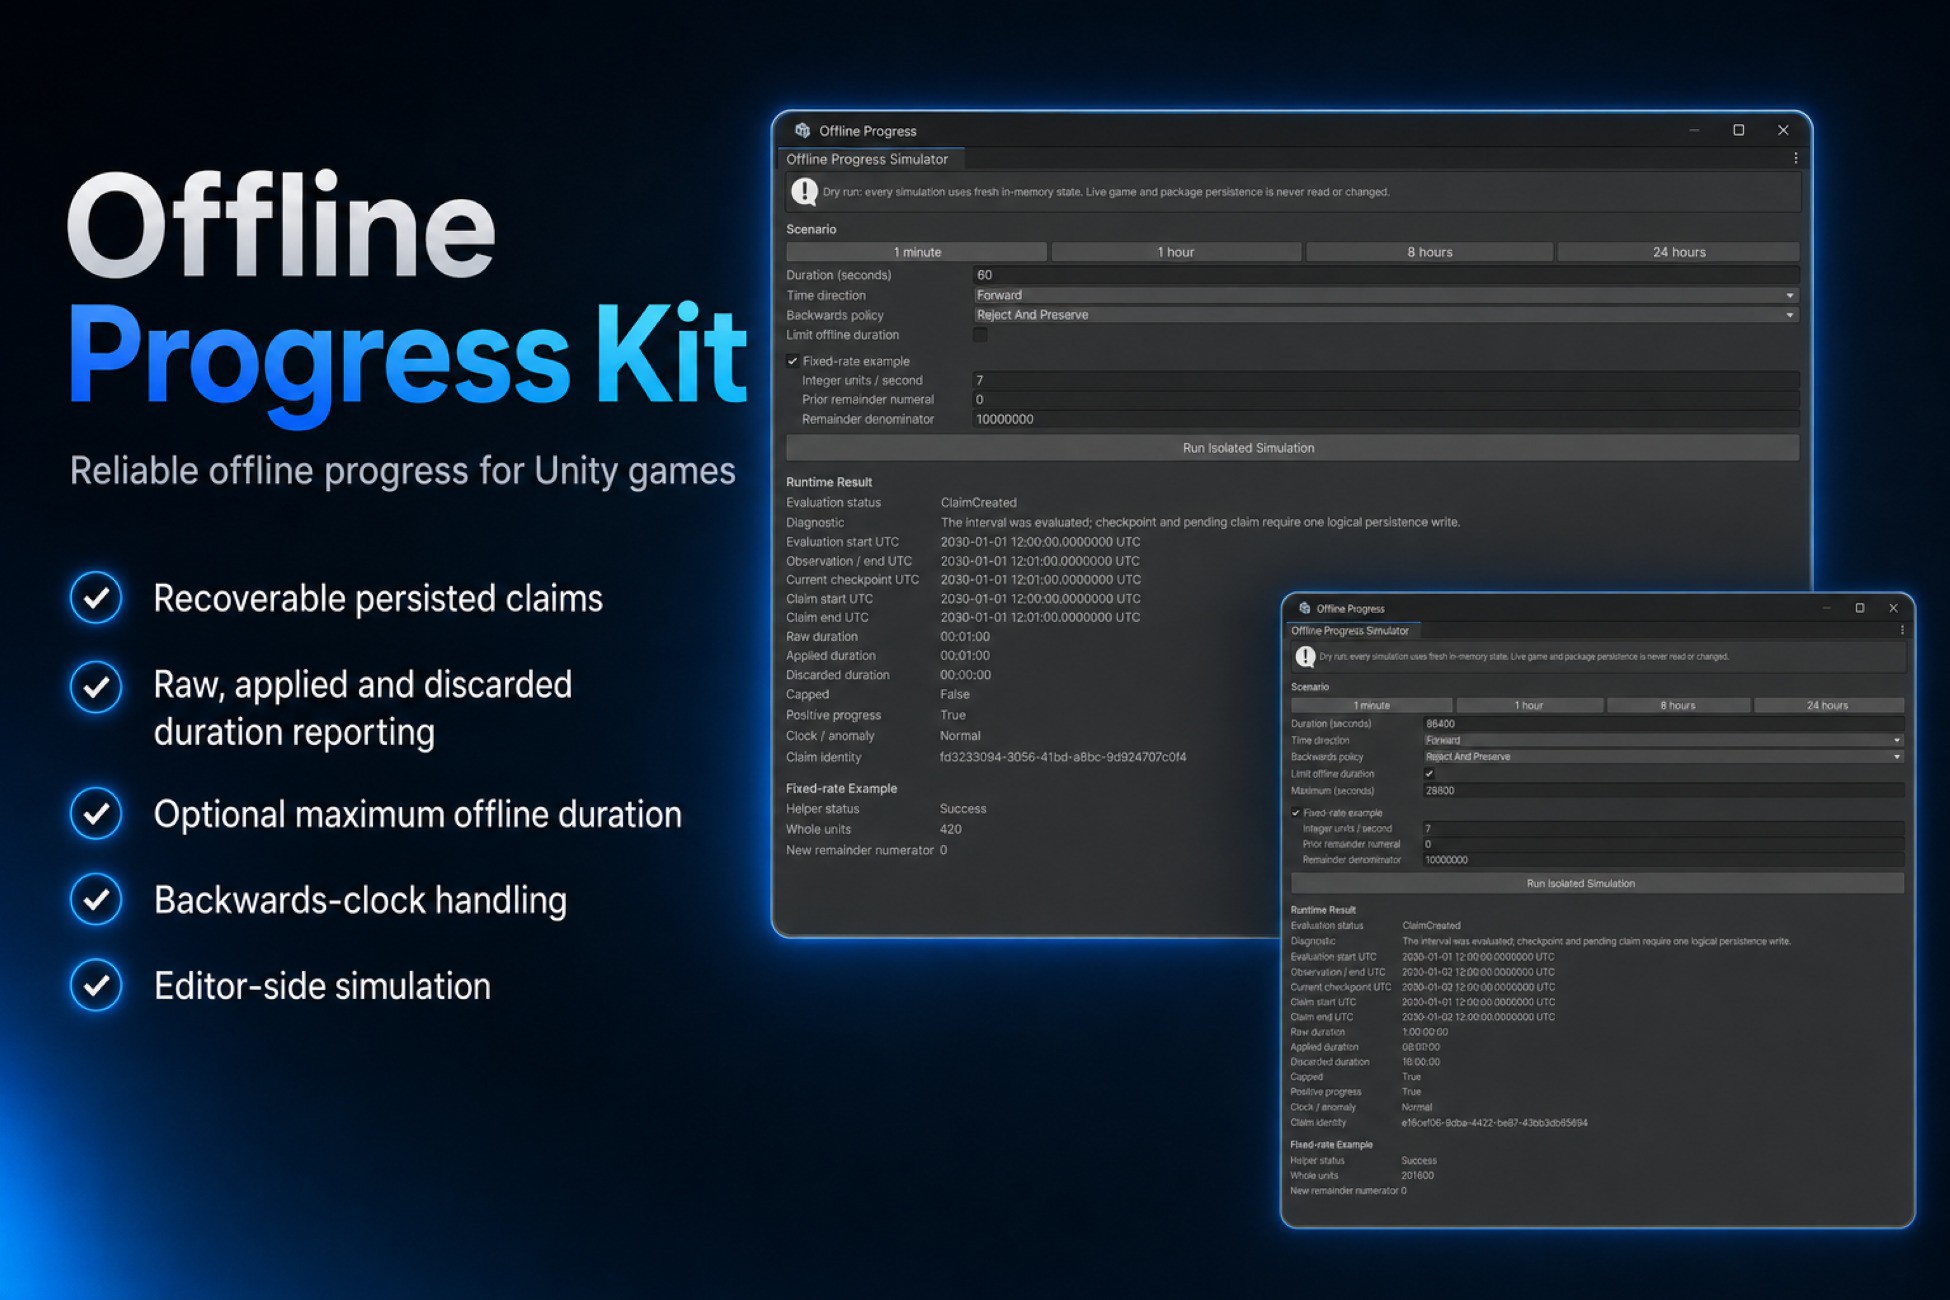Click the Unity icon in large window title bar
Screen dimensions: 1950x1300
click(802, 131)
